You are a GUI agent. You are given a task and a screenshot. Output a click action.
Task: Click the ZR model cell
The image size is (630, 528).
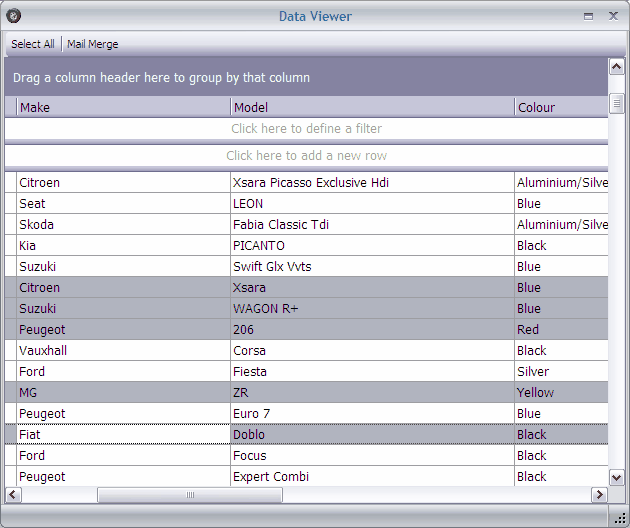point(372,392)
